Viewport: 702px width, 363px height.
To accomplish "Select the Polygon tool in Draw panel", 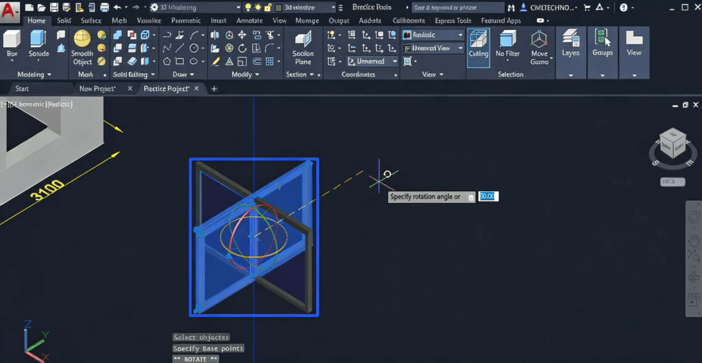I will click(x=167, y=61).
